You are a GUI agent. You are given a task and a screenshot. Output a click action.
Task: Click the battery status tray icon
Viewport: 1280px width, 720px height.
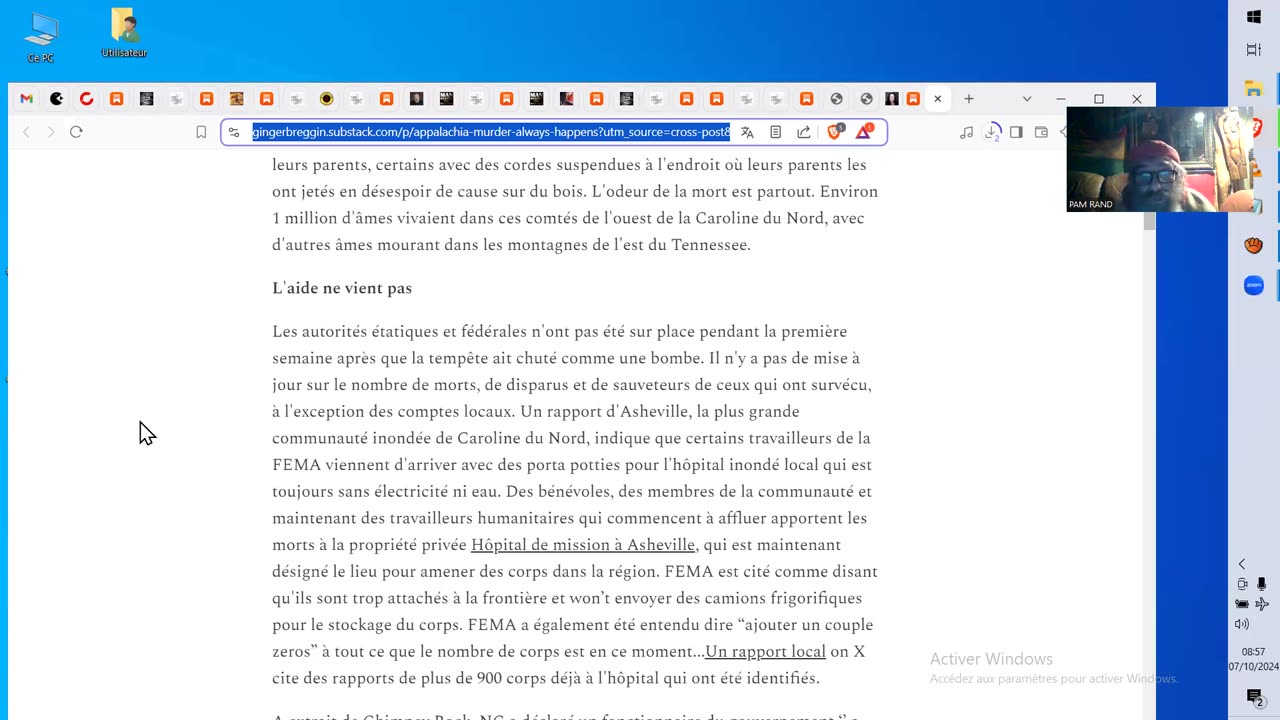tap(1242, 604)
